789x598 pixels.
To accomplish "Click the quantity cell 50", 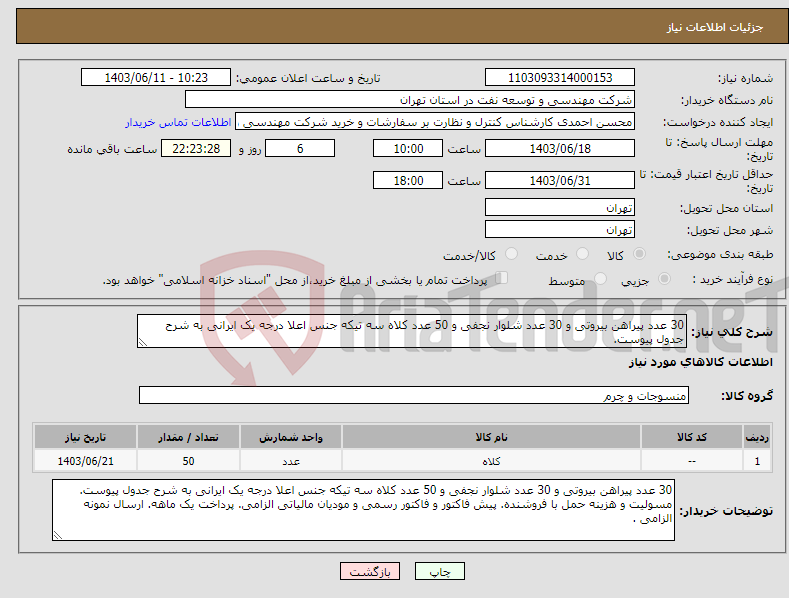I will (188, 461).
